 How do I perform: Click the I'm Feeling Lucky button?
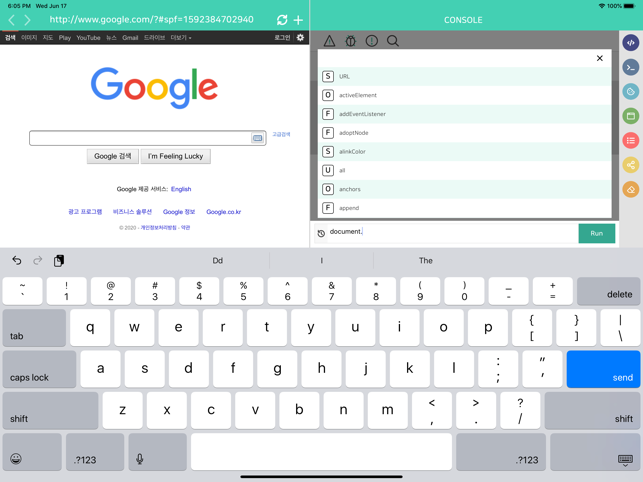pyautogui.click(x=175, y=156)
